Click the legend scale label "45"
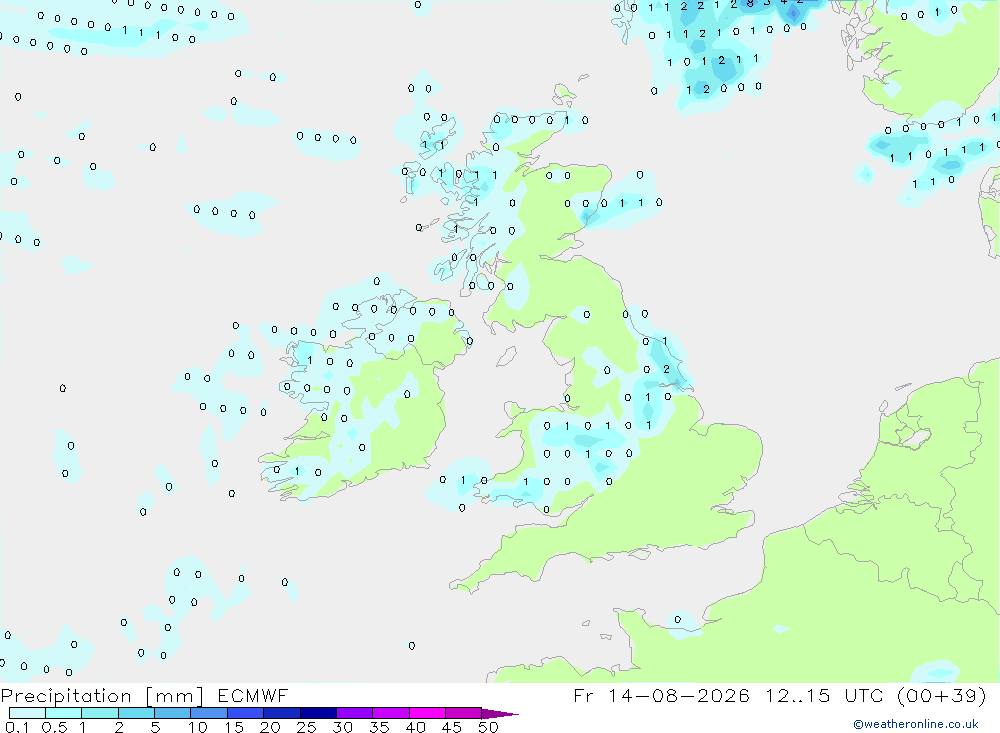 452,727
